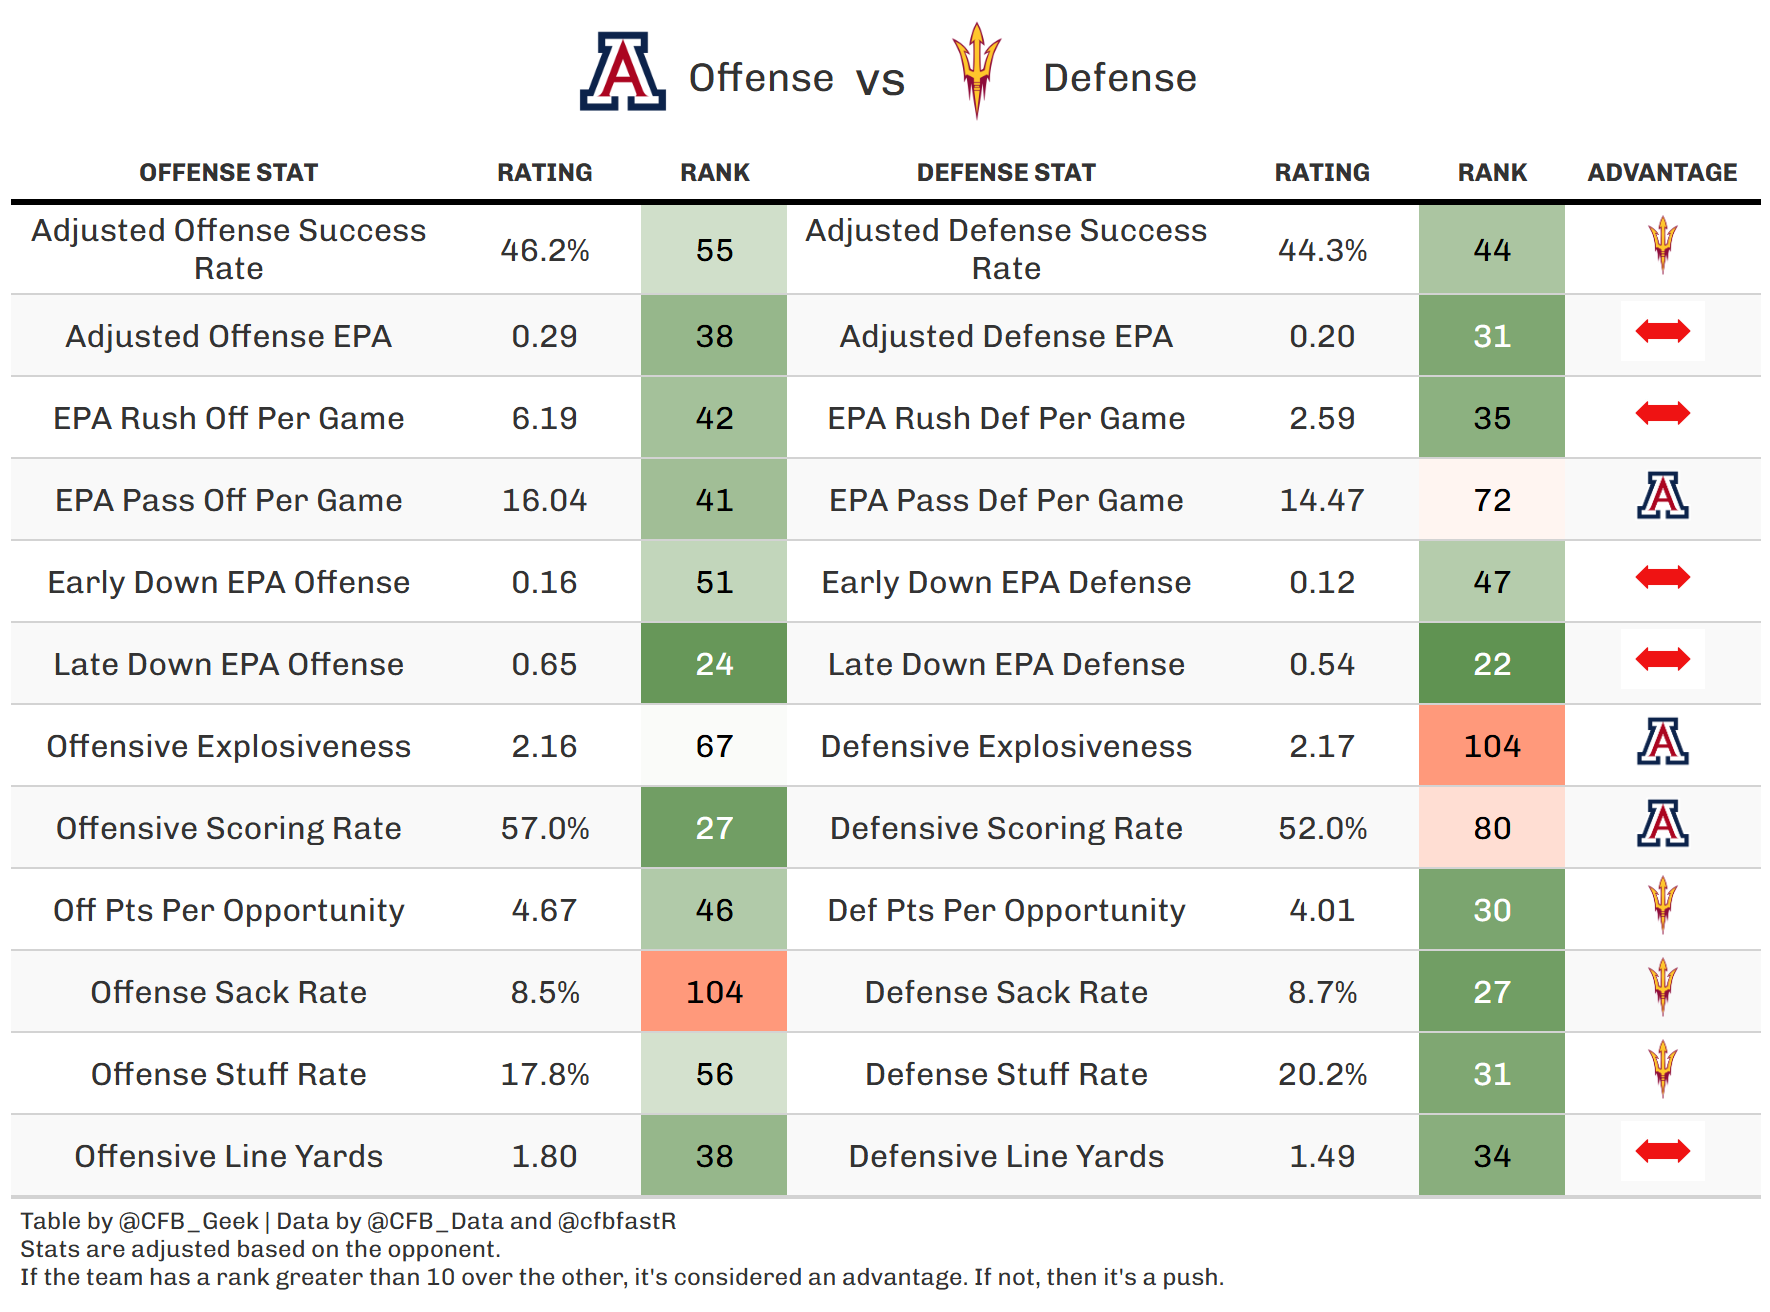Click the Arizona logo in the title

(x=622, y=72)
